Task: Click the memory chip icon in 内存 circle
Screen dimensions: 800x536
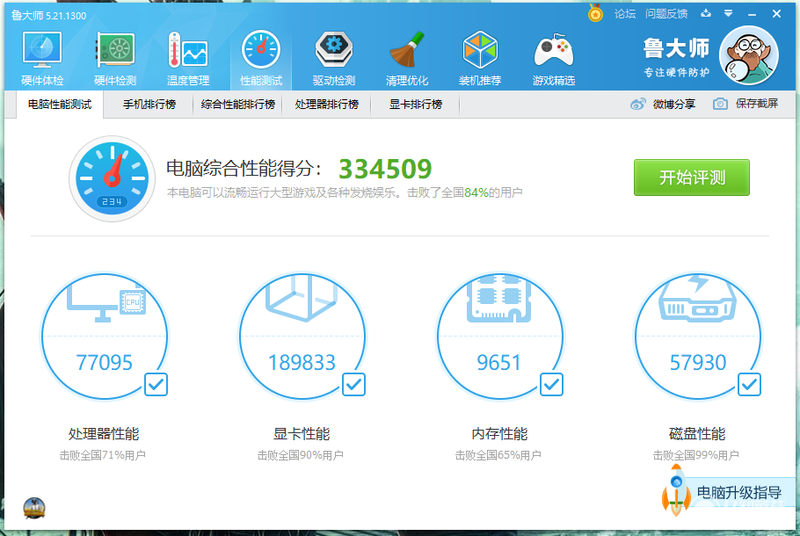Action: 498,298
